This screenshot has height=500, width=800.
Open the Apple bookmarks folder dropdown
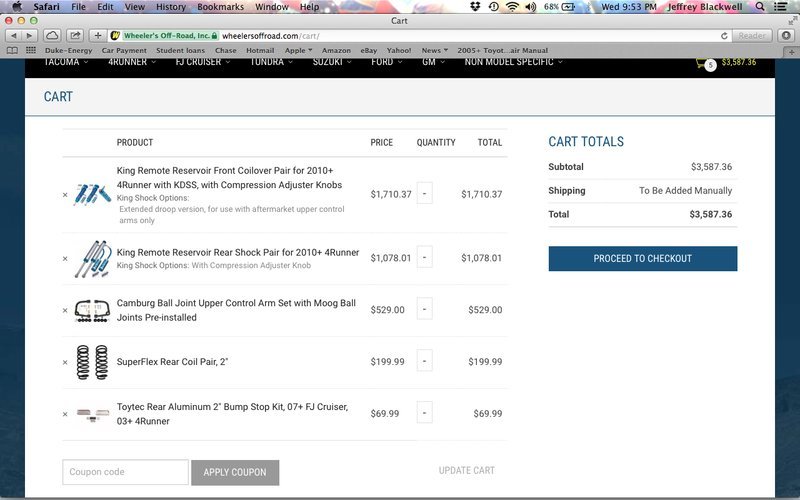(x=298, y=51)
